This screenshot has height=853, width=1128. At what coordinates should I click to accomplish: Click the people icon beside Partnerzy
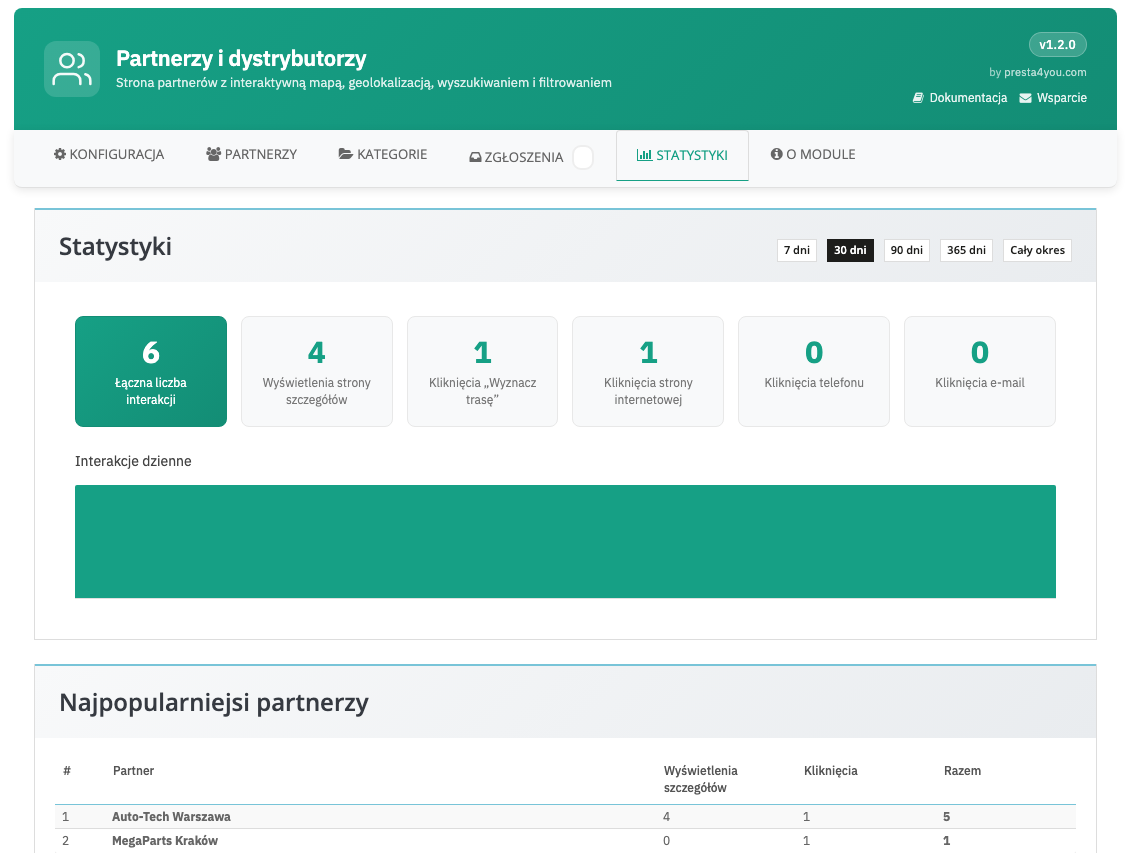pos(213,154)
